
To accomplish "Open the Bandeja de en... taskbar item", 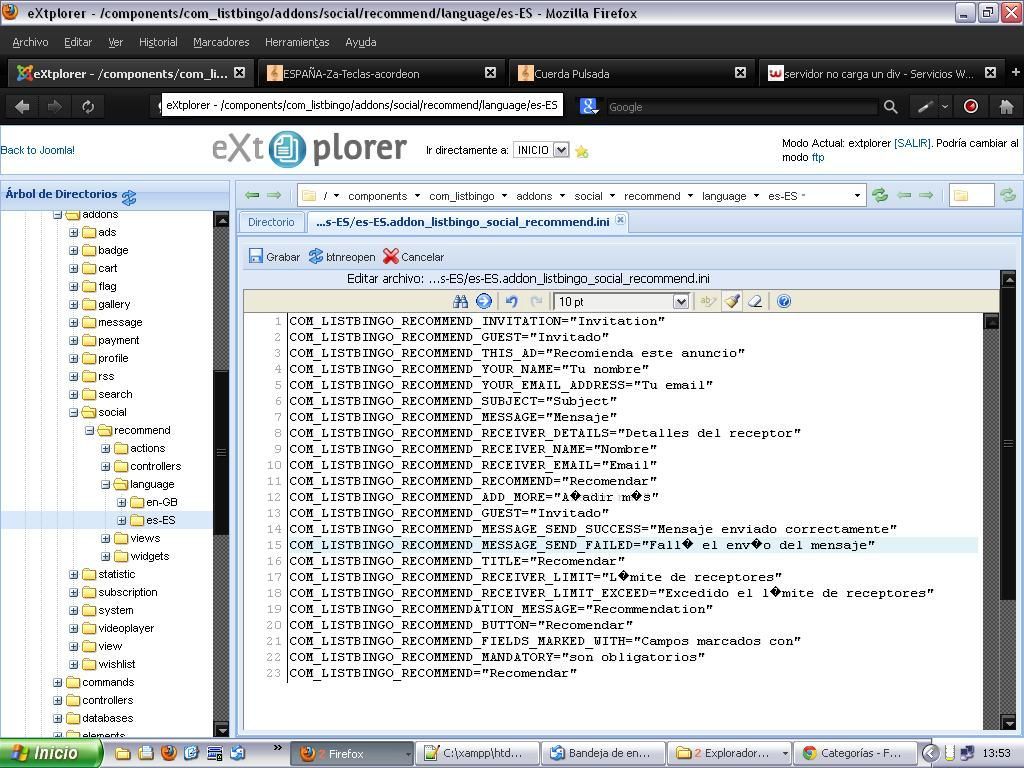I will point(603,753).
